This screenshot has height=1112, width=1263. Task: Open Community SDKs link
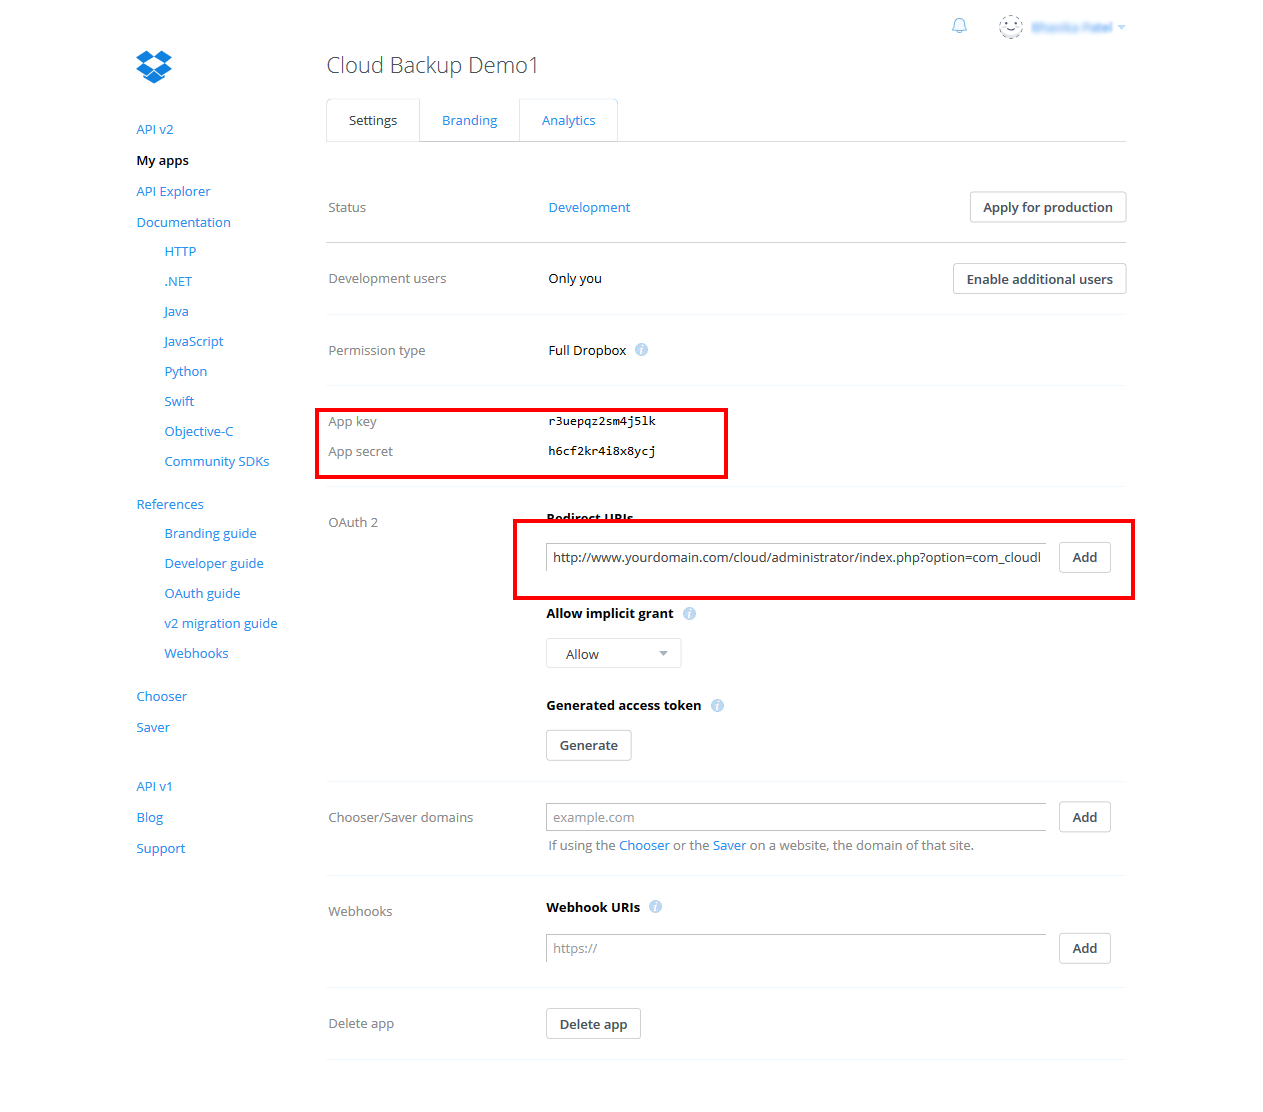[217, 462]
